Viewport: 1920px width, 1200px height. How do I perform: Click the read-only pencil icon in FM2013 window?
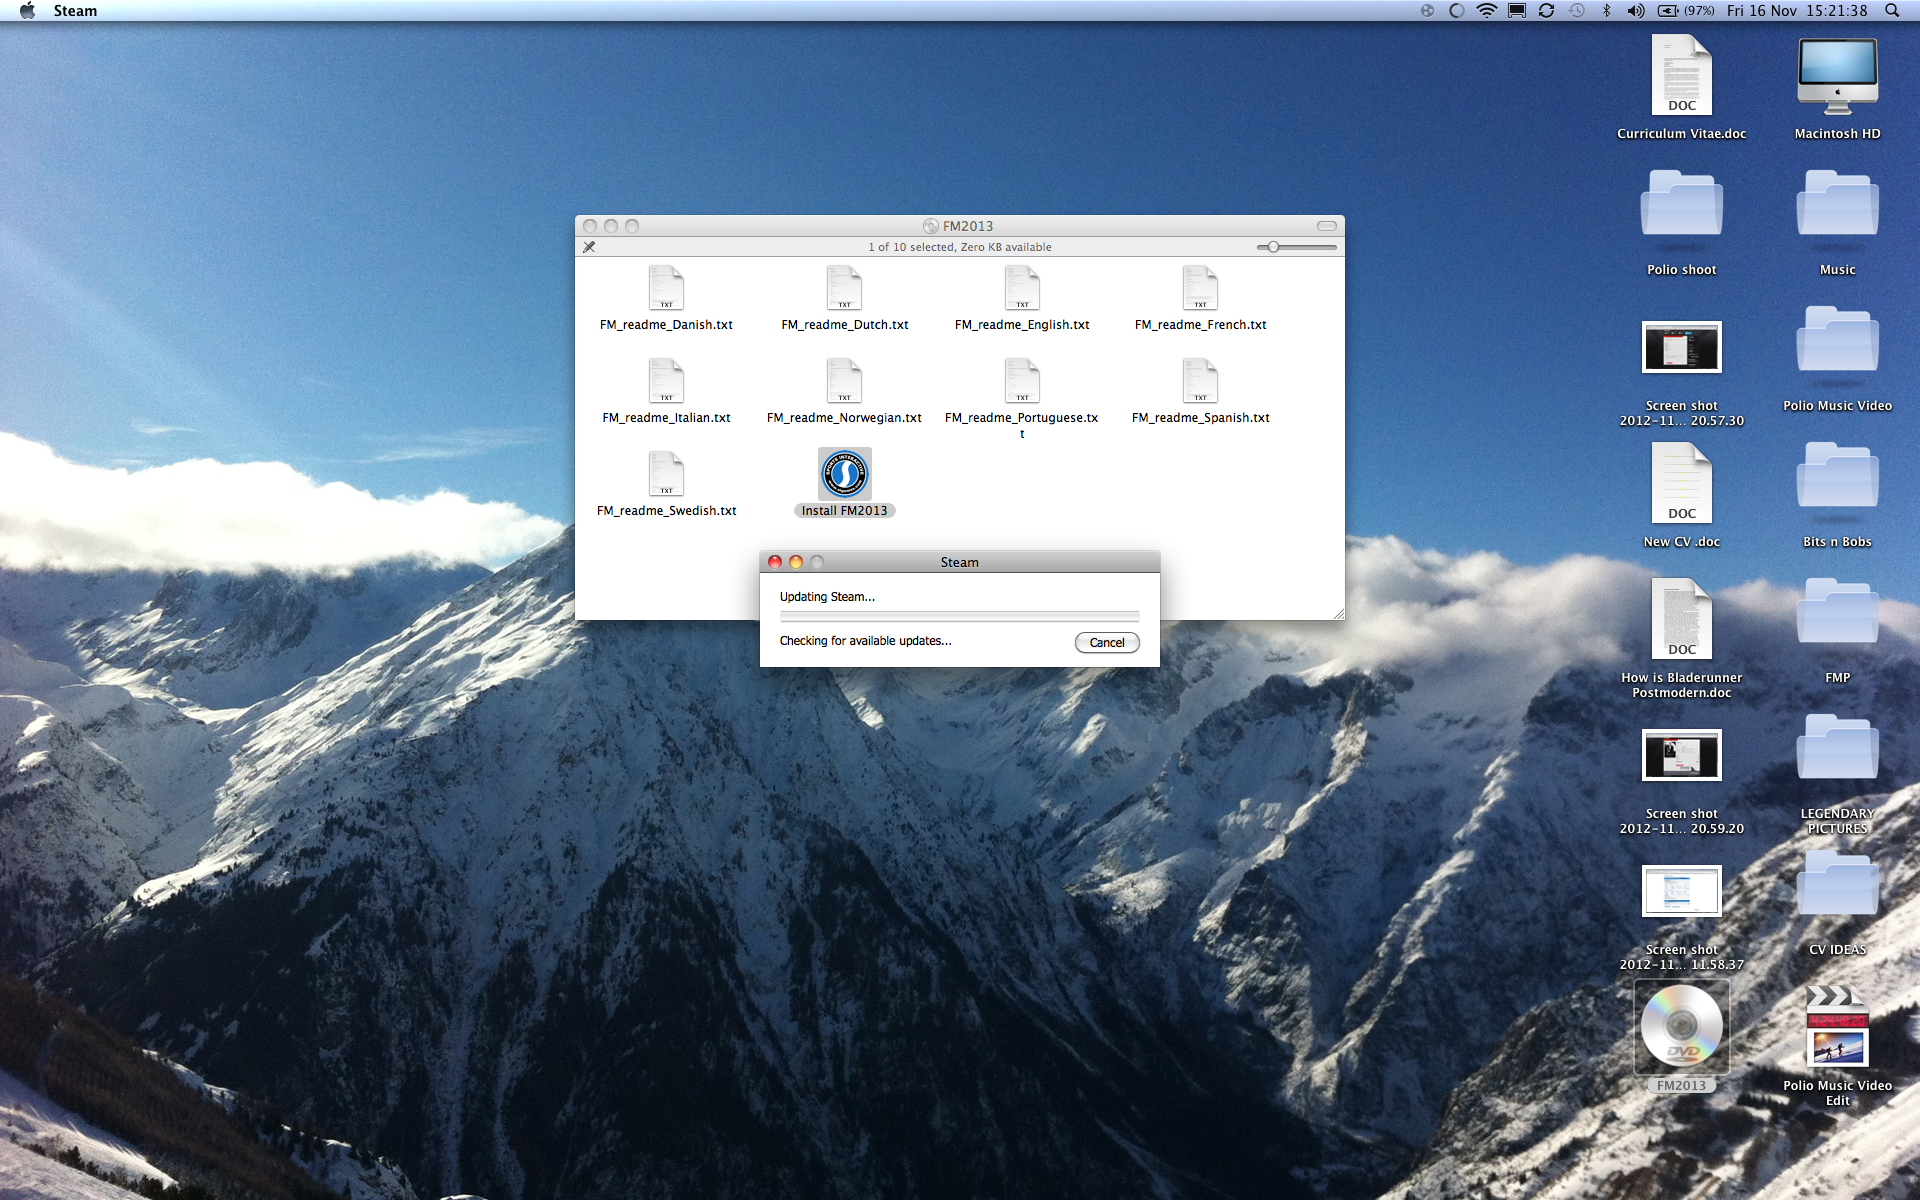click(x=589, y=247)
